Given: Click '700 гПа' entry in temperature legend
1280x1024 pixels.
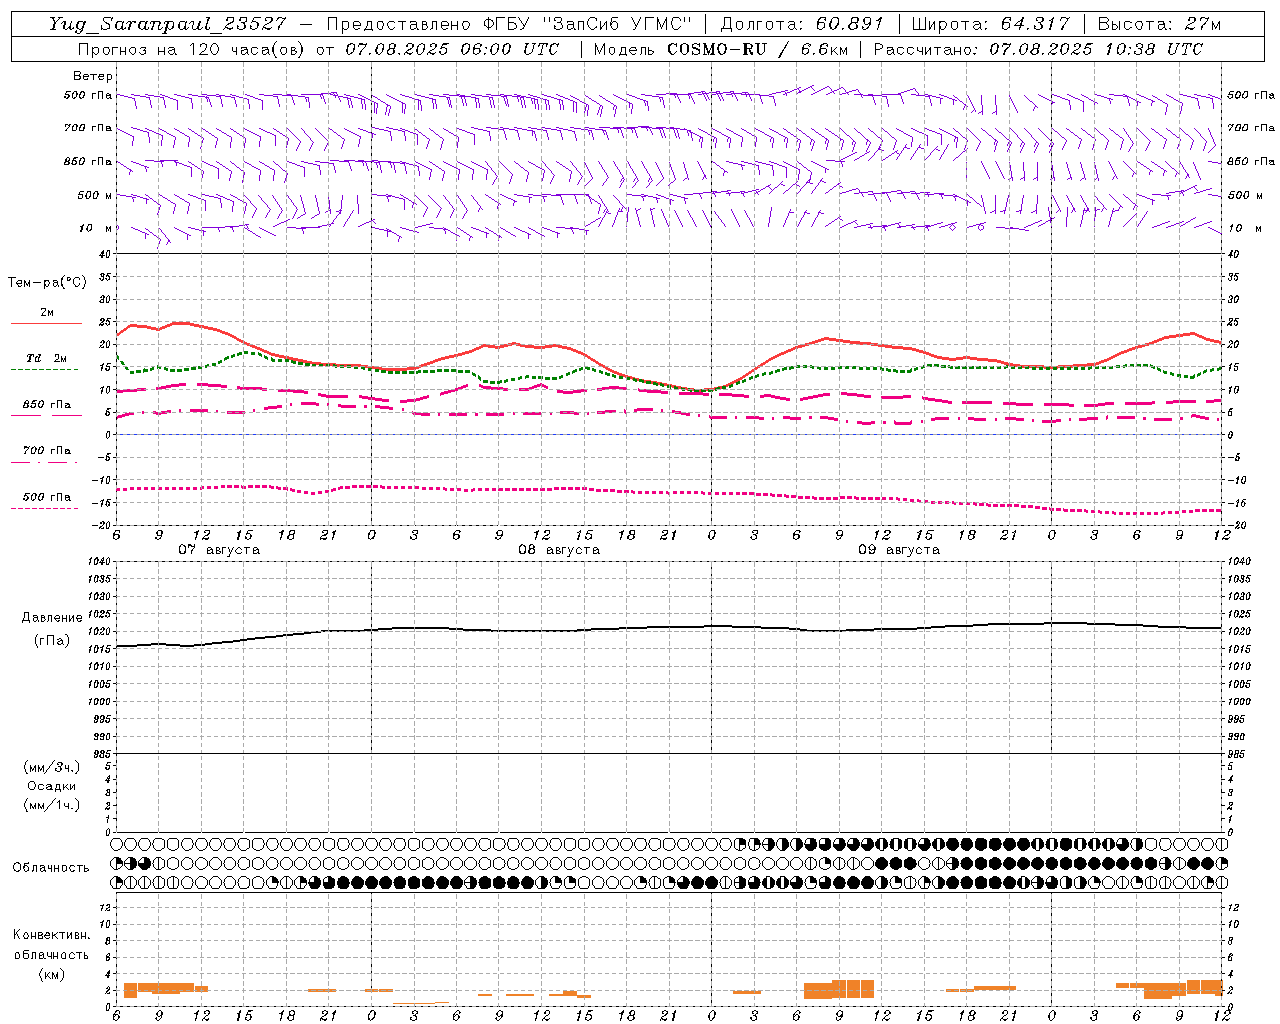Looking at the screenshot, I should click(x=46, y=451).
